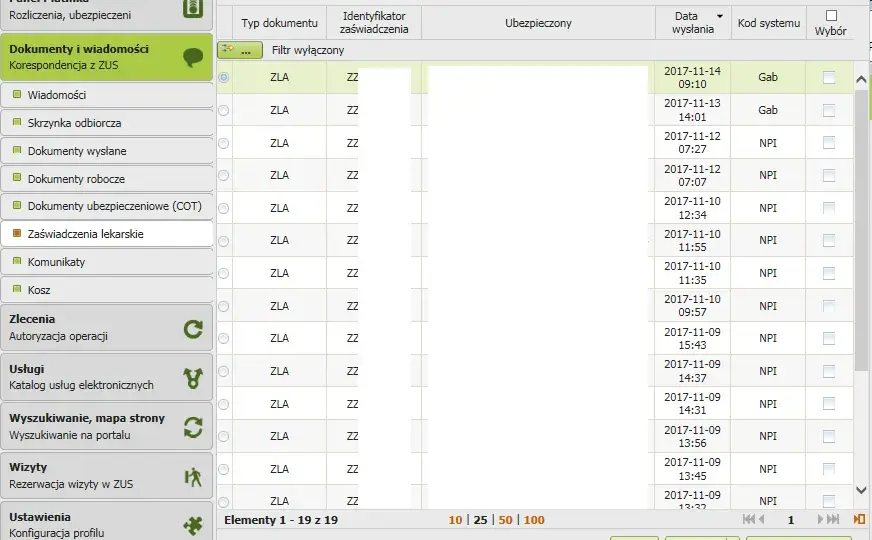Tick checkbox for row sent 2017-11-14 09:10

tap(829, 77)
